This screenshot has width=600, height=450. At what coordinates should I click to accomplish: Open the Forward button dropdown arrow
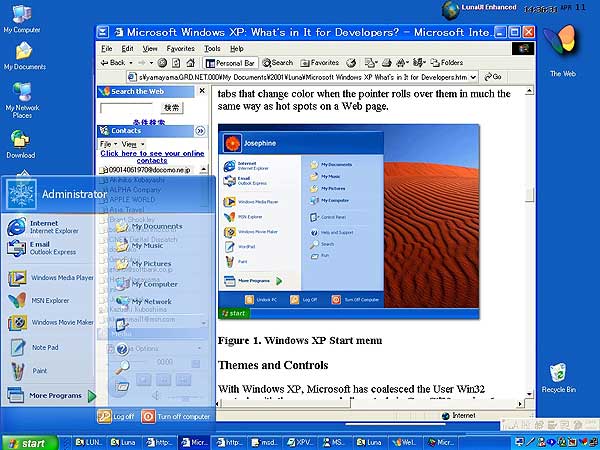point(152,63)
